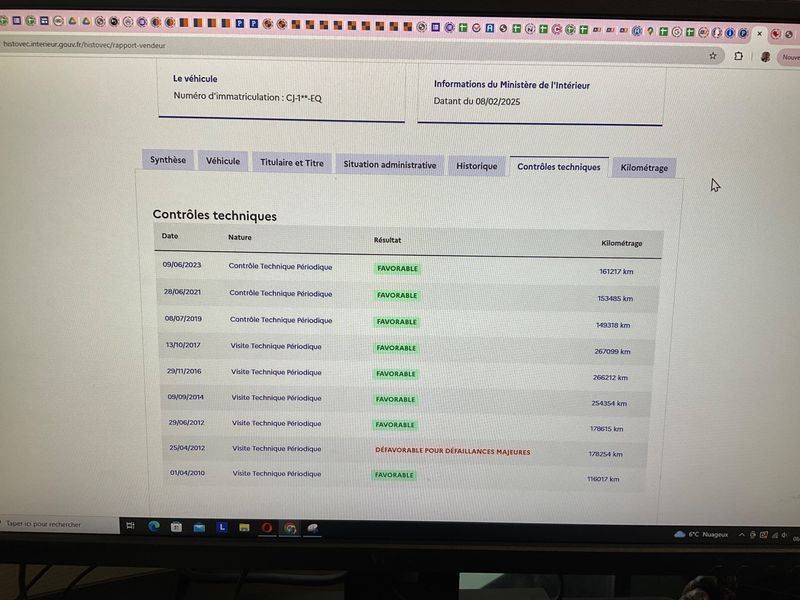Click the FAVORABLE badge for 13/10/2017

point(396,348)
